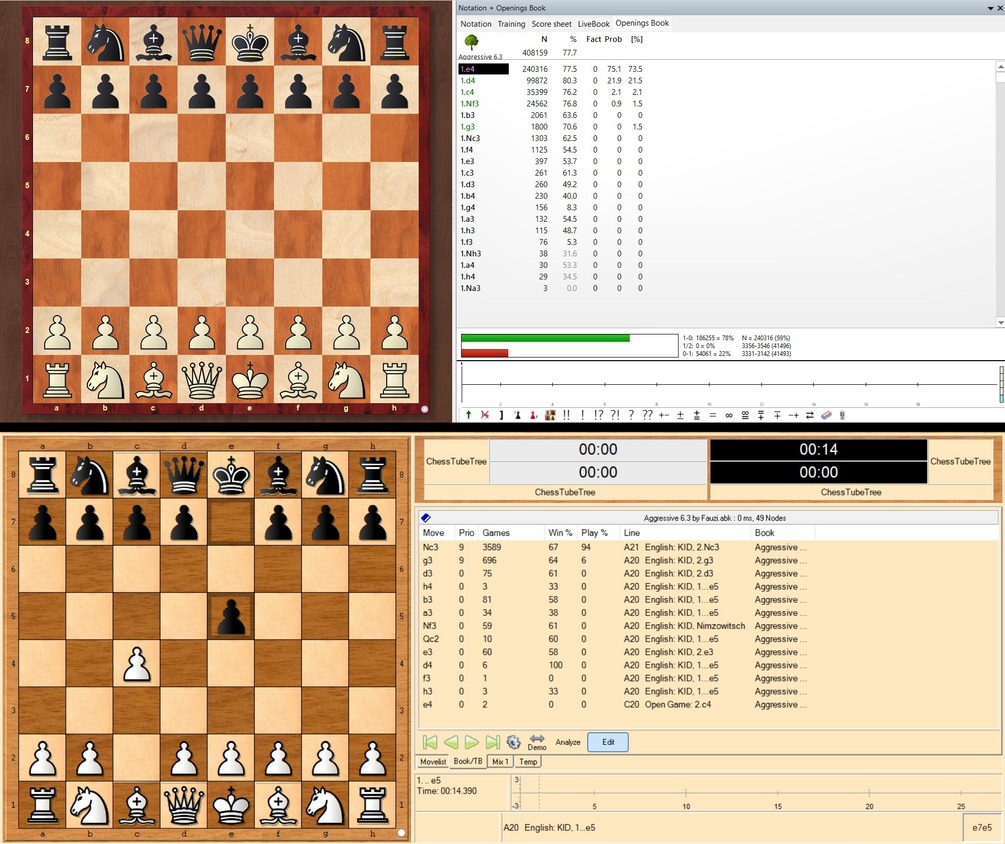Toggle the Demo mode button
1005x844 pixels.
[x=537, y=743]
